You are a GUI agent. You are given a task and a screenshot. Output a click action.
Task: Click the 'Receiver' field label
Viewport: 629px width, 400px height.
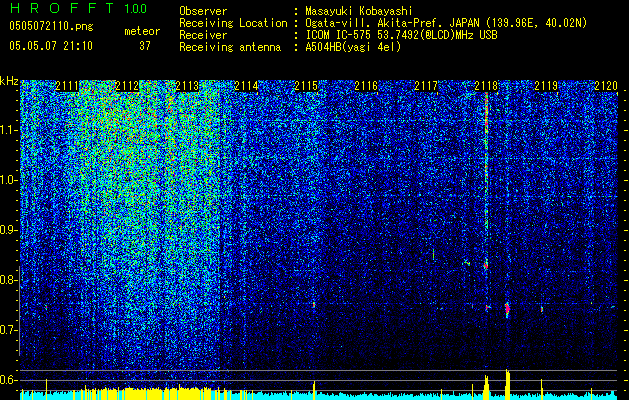[203, 35]
